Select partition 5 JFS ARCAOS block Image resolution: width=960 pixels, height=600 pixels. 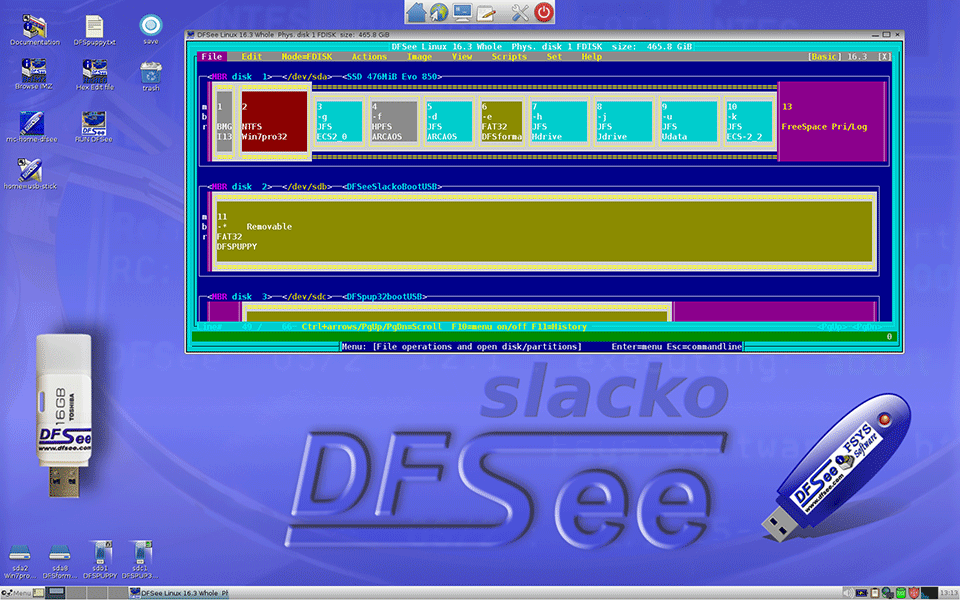pyautogui.click(x=449, y=122)
